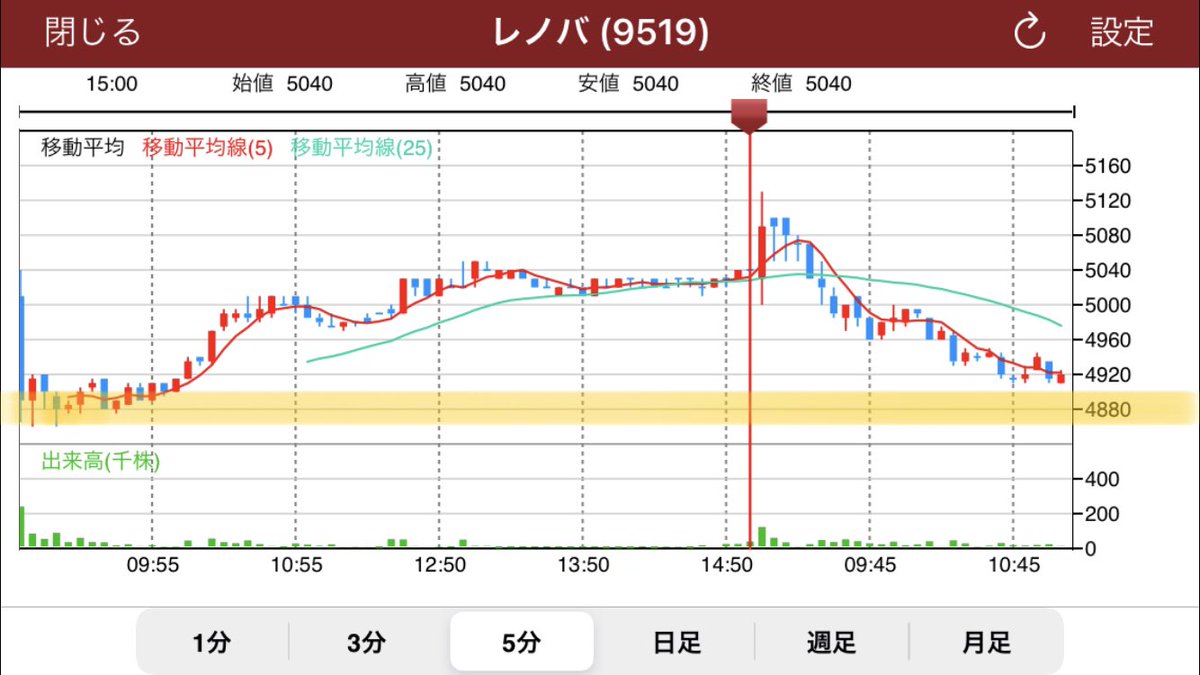Click the 出来高(千株) volume label
This screenshot has height=675, width=1200.
click(x=101, y=462)
